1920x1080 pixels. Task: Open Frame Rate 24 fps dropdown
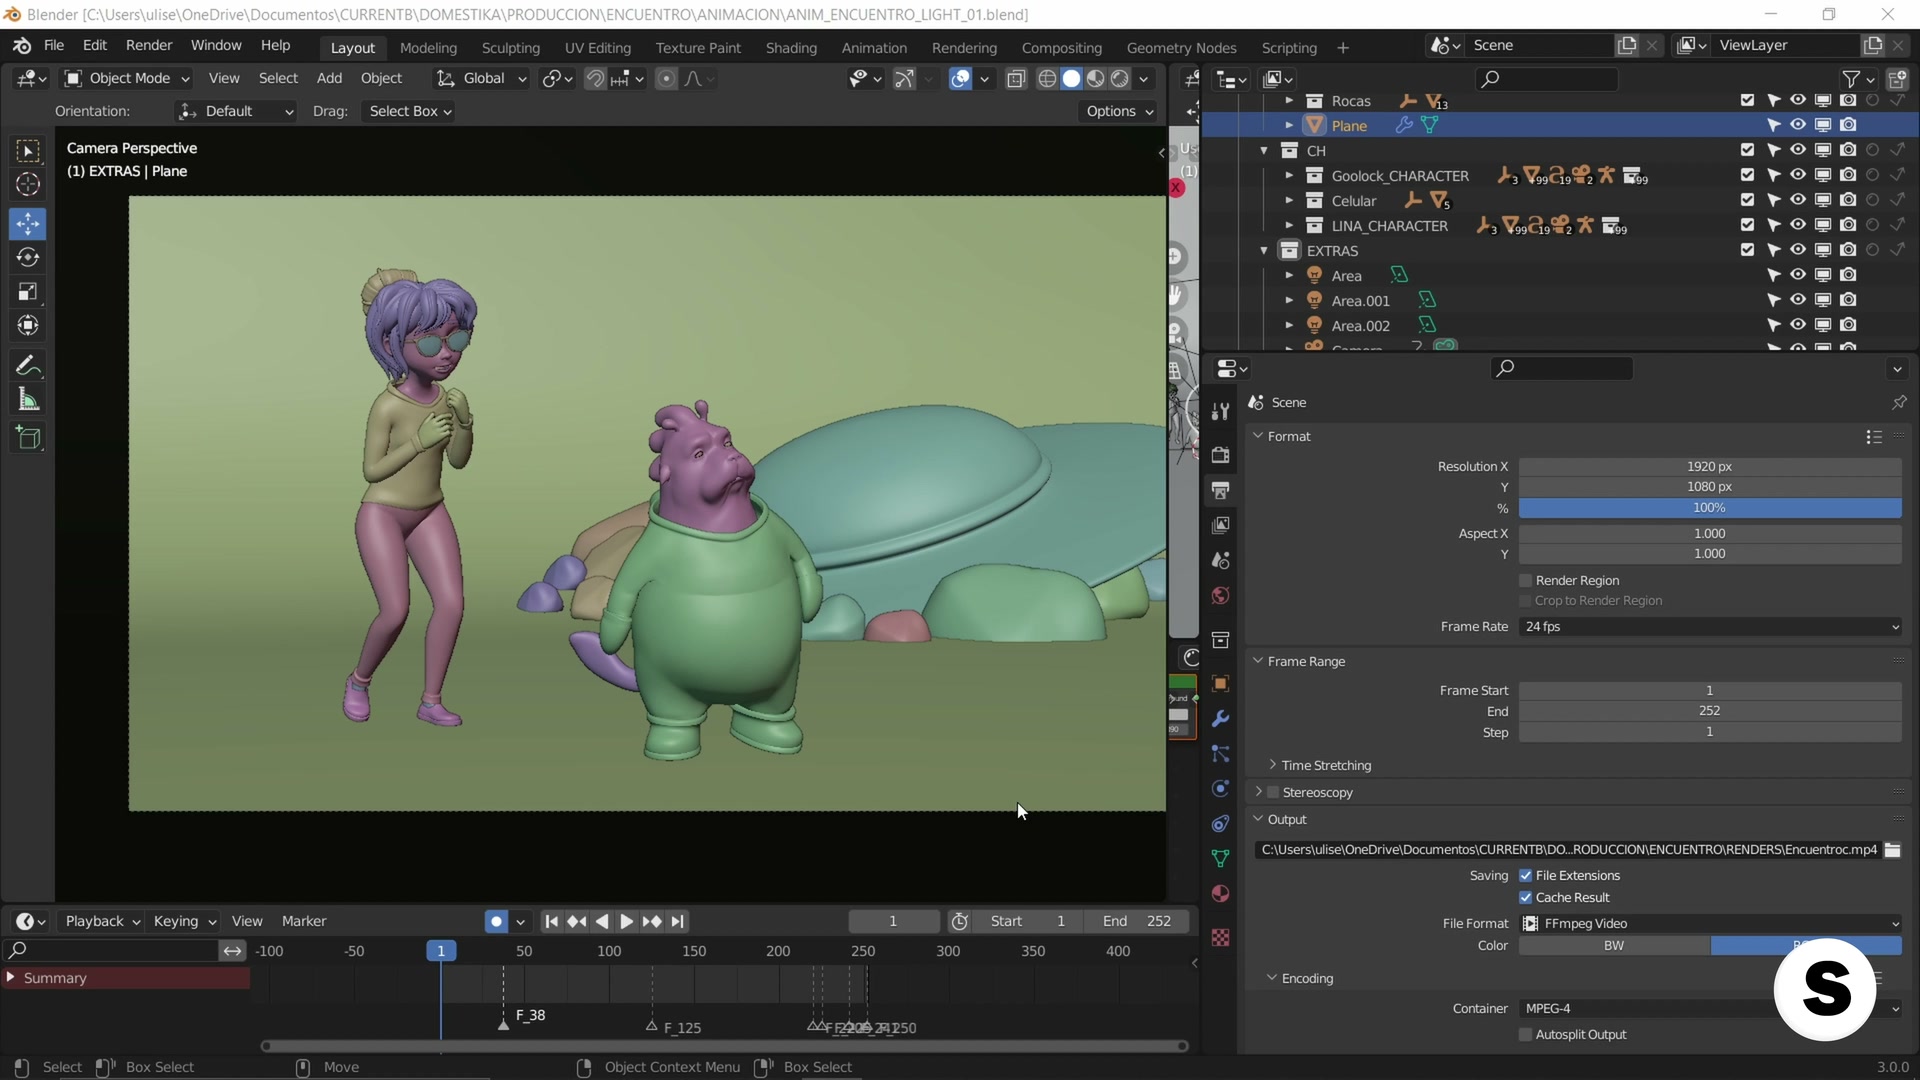1710,627
